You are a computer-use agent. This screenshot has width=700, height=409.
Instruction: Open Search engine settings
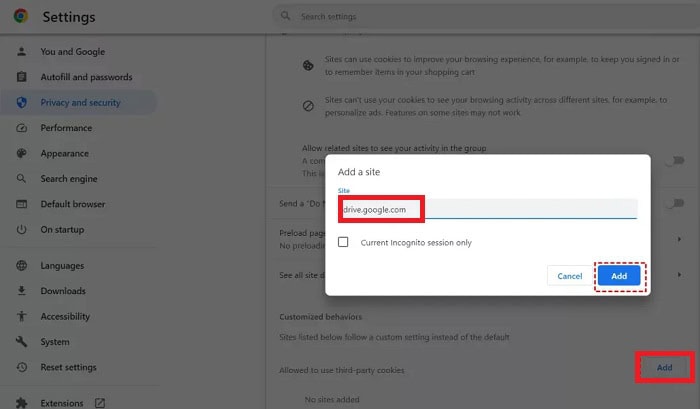tap(69, 179)
